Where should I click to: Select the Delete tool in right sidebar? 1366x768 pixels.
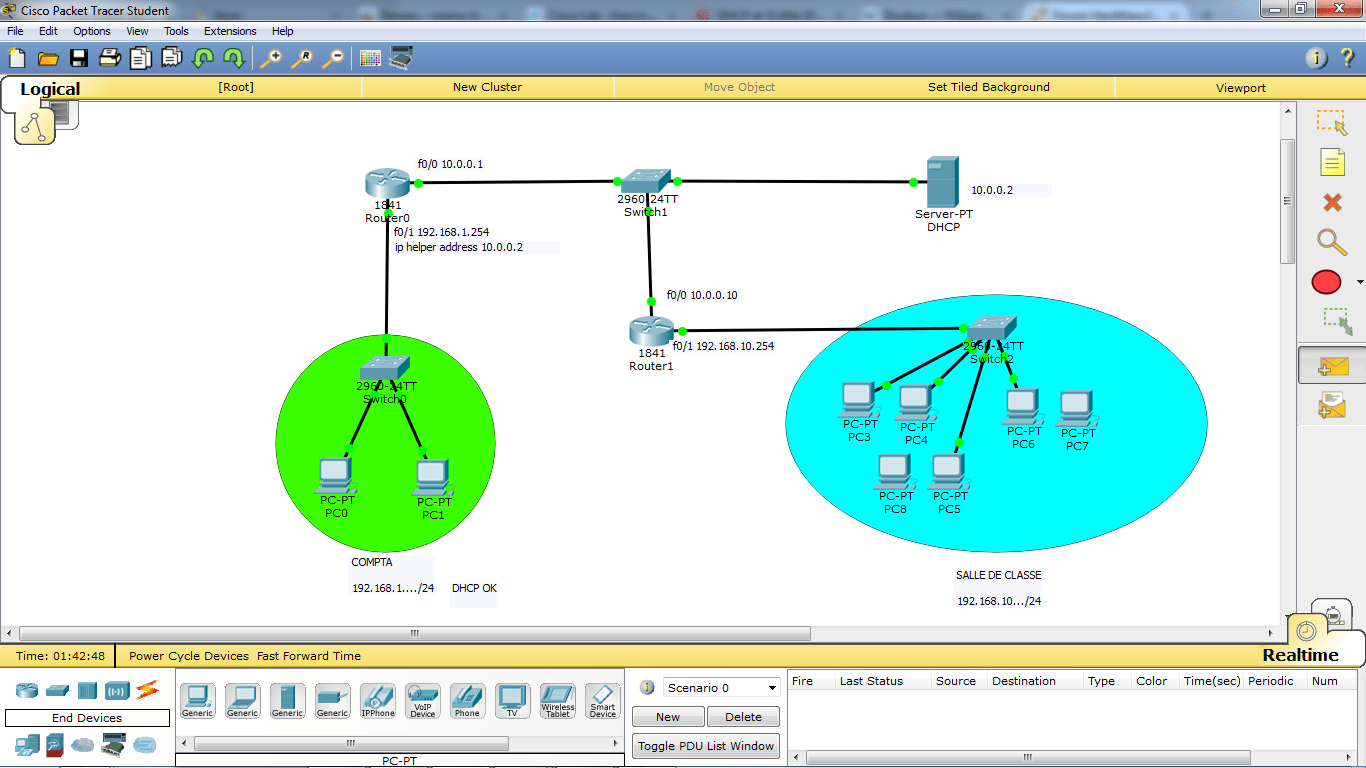(x=1331, y=203)
